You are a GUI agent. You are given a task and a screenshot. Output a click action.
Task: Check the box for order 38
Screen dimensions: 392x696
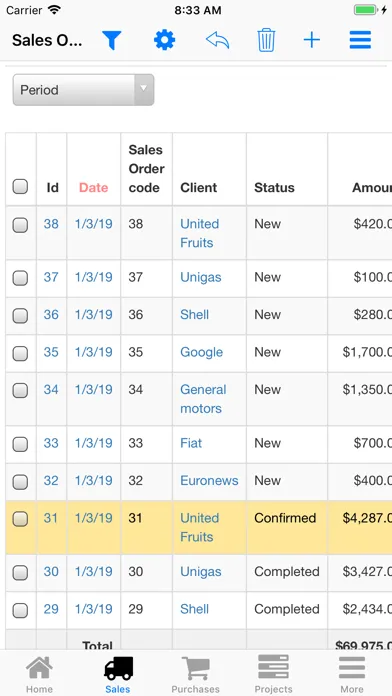pos(20,225)
